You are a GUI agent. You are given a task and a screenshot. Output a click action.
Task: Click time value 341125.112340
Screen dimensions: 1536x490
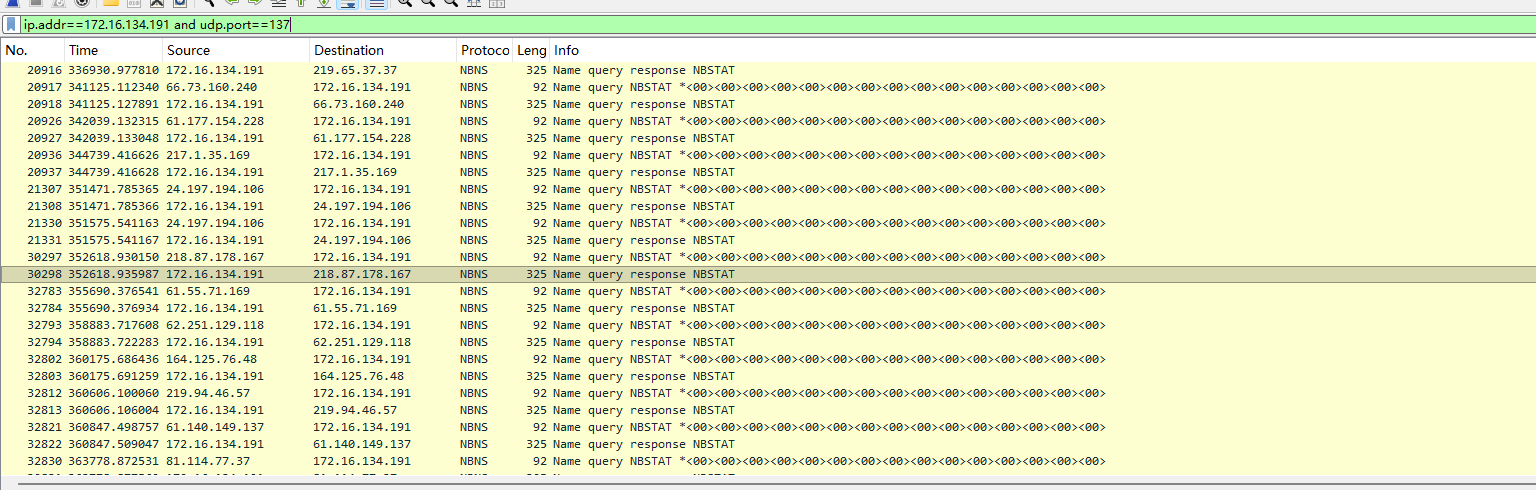pyautogui.click(x=113, y=87)
